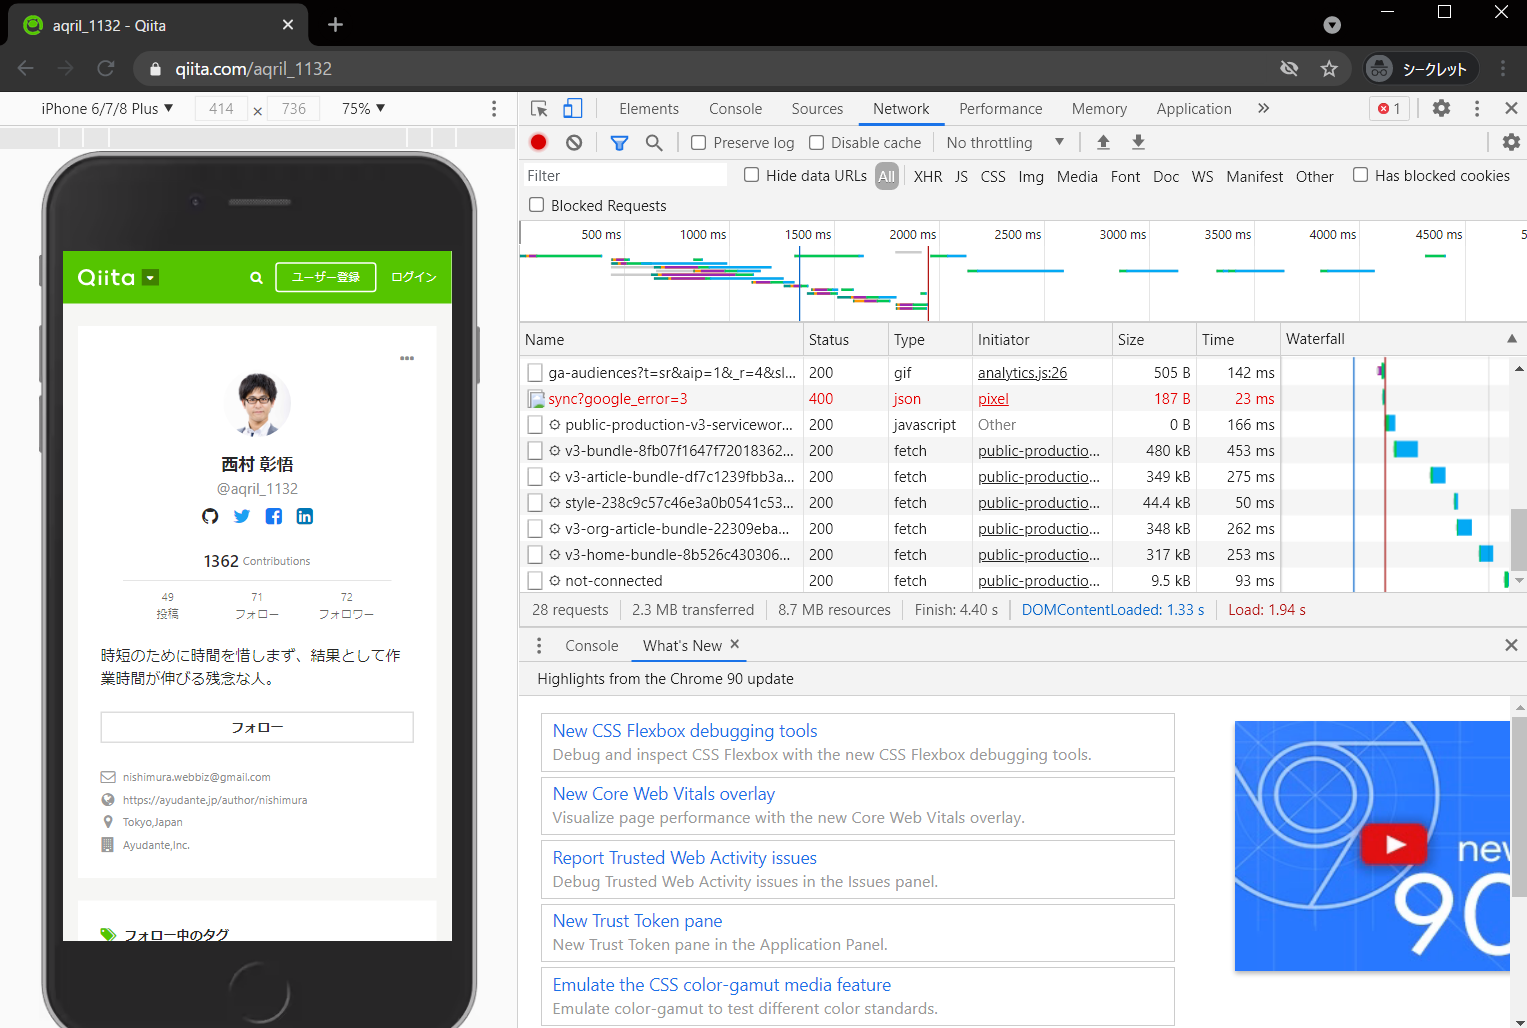Sort by Waterfall column arrow
The image size is (1527, 1028).
click(x=1511, y=339)
